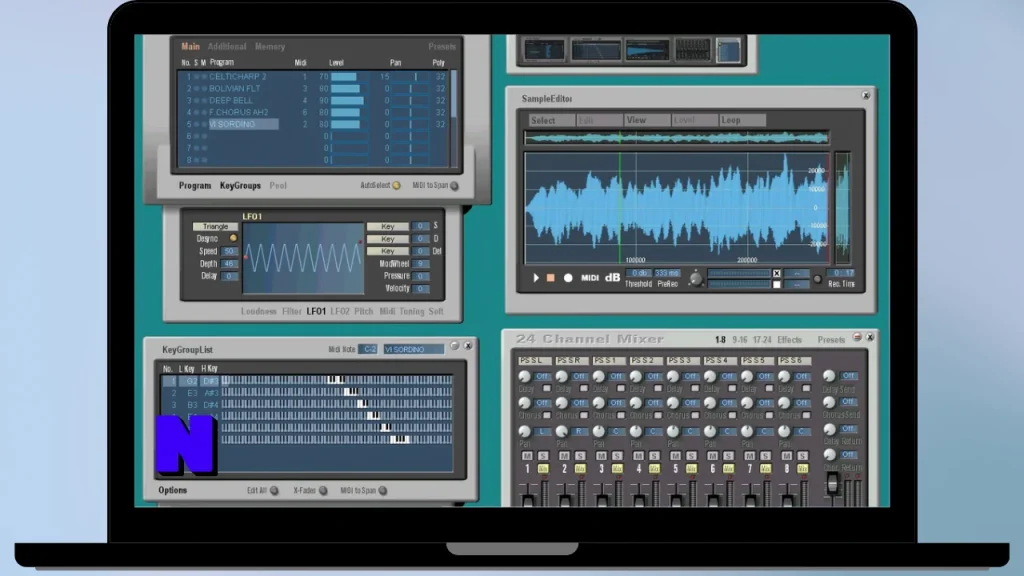Open the mixer Effects page
Image resolution: width=1024 pixels, height=576 pixels.
[x=790, y=340]
